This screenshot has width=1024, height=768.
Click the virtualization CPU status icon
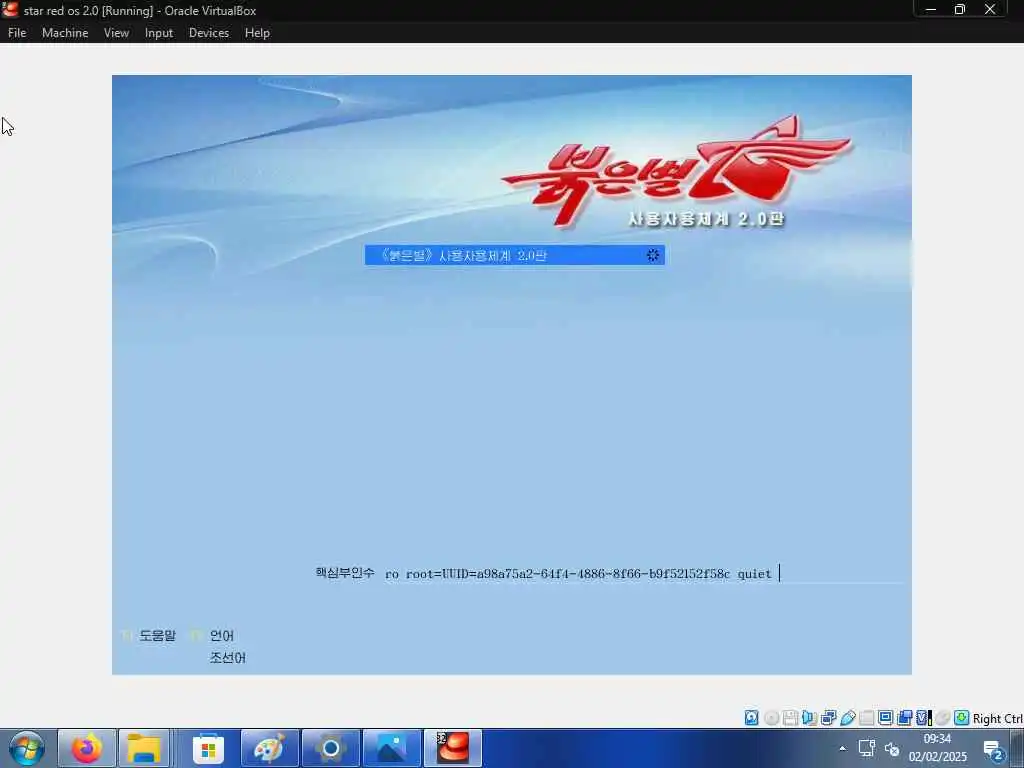pos(923,718)
